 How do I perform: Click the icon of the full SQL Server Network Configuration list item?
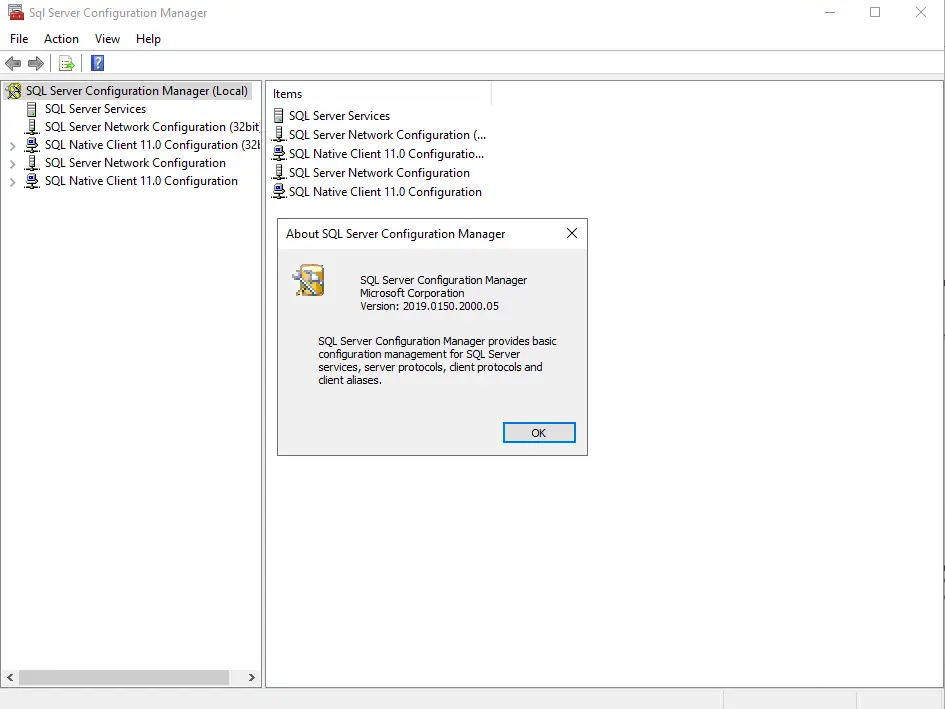[x=278, y=172]
